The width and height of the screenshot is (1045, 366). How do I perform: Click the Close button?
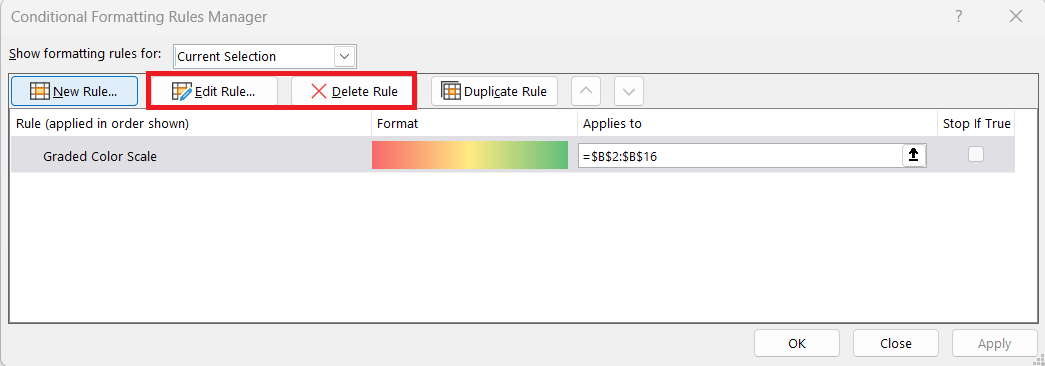(896, 343)
